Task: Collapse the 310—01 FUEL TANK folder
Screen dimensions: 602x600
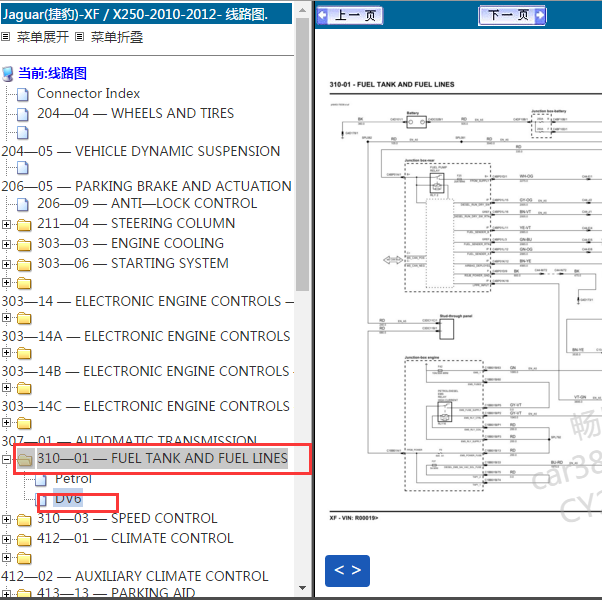Action: click(x=6, y=459)
